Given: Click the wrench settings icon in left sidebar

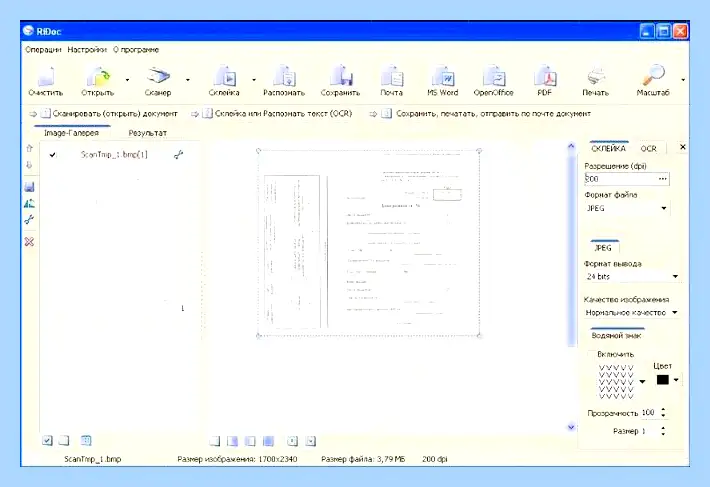Looking at the screenshot, I should point(29,220).
